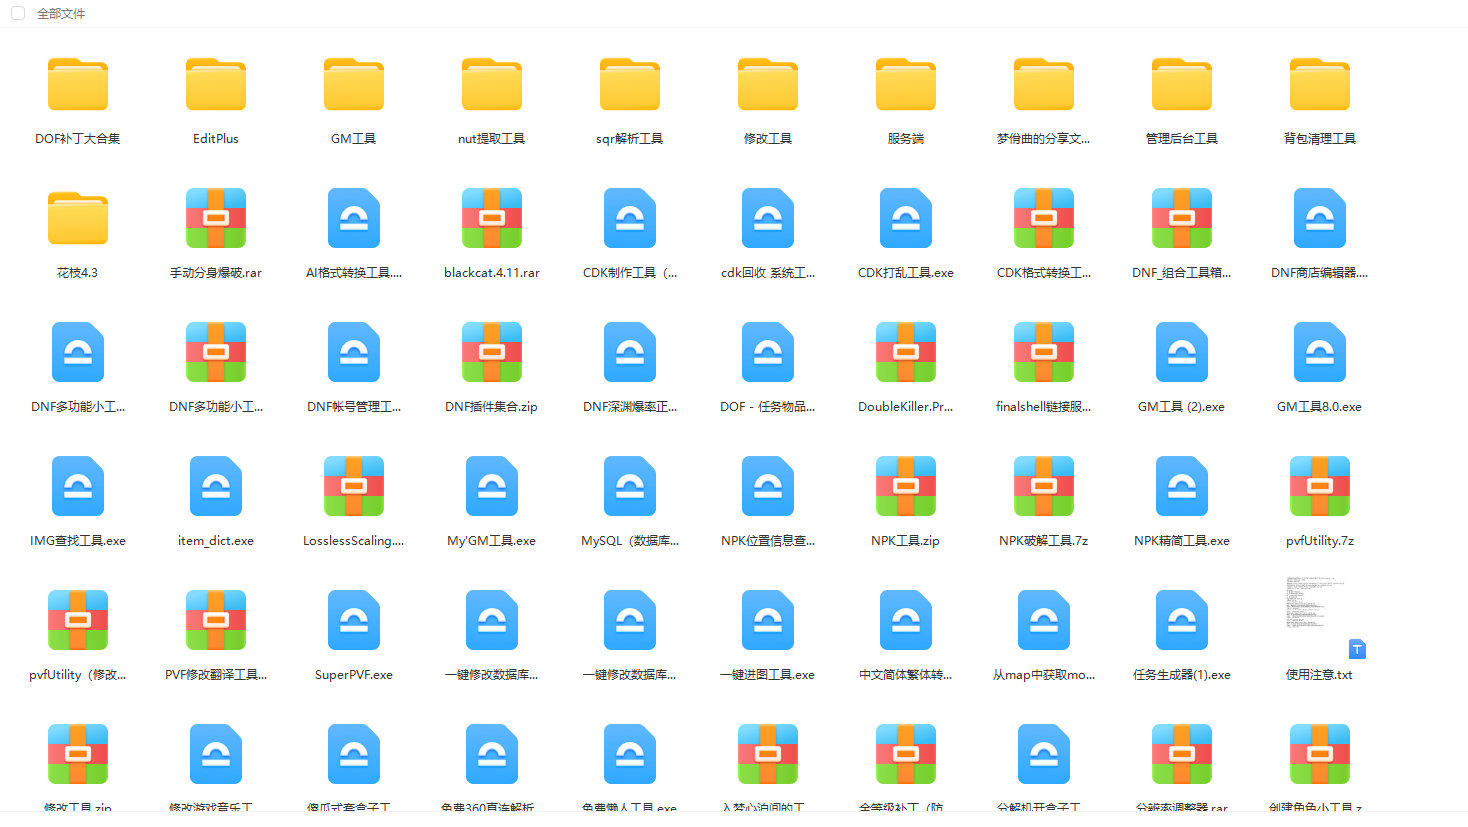
Task: Open the GM工具 folder icon
Action: pyautogui.click(x=354, y=85)
